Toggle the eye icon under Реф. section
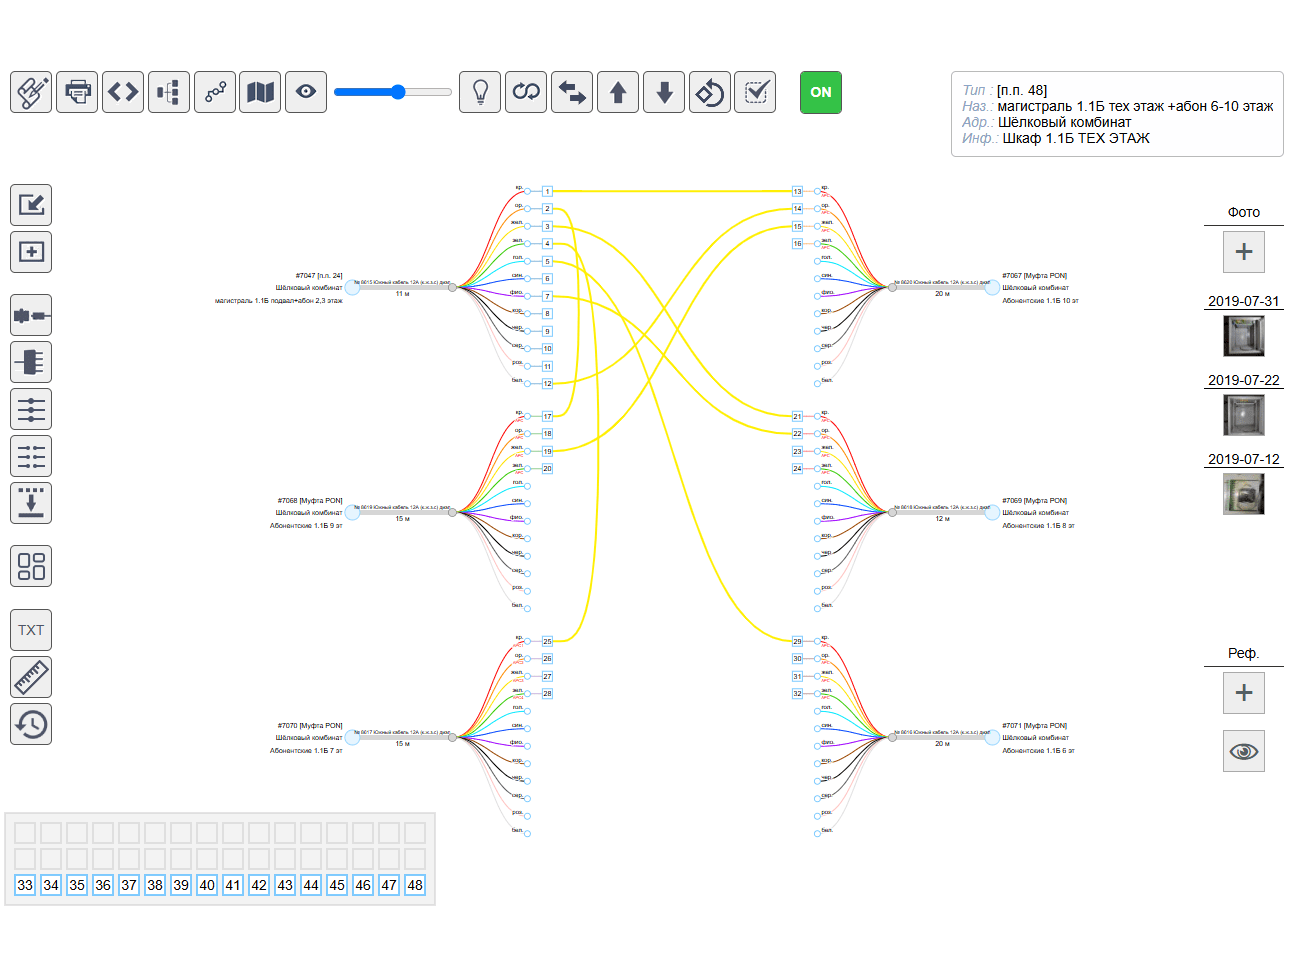This screenshot has height=971, width=1294. click(x=1244, y=751)
